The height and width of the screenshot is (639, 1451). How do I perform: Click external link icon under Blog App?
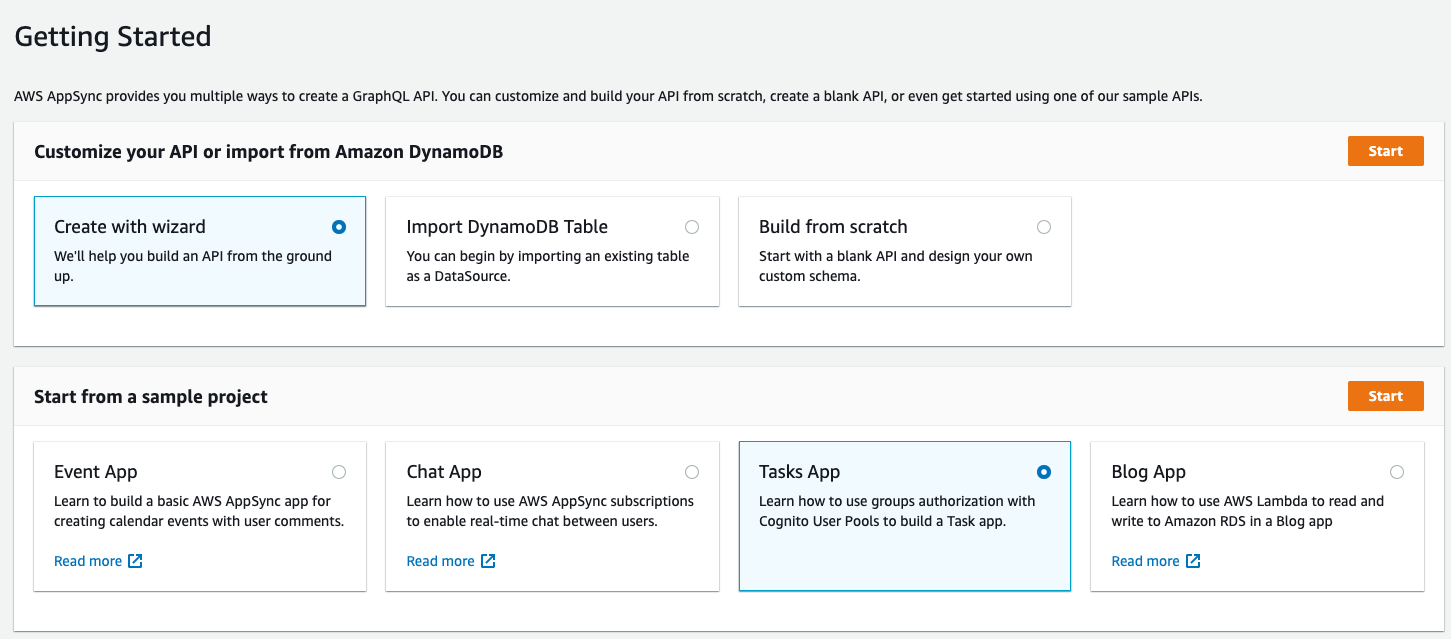click(1193, 561)
